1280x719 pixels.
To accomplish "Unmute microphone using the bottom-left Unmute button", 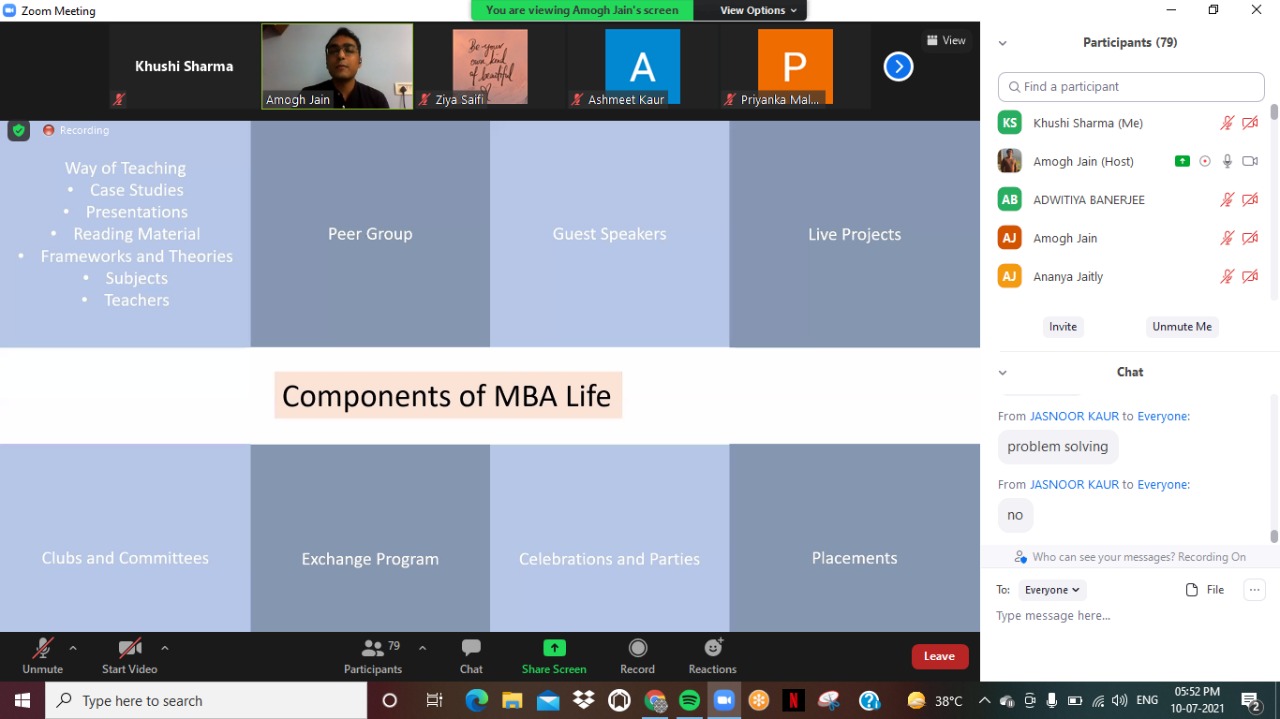I will (x=42, y=656).
